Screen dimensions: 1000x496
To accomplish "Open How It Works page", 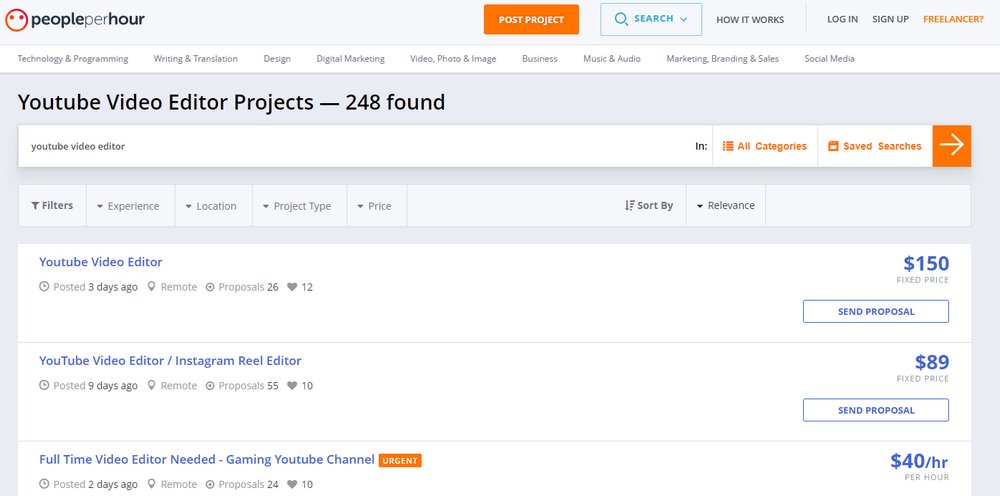I will 750,20.
